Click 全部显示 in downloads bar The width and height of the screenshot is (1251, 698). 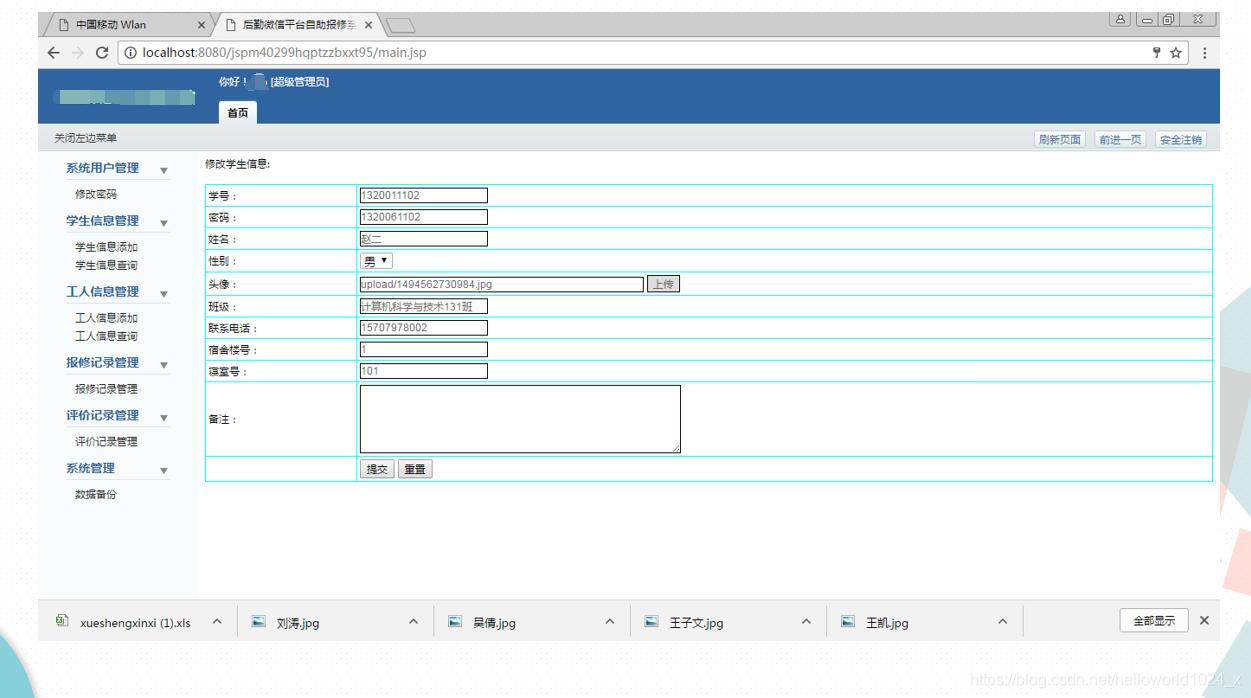point(1153,621)
